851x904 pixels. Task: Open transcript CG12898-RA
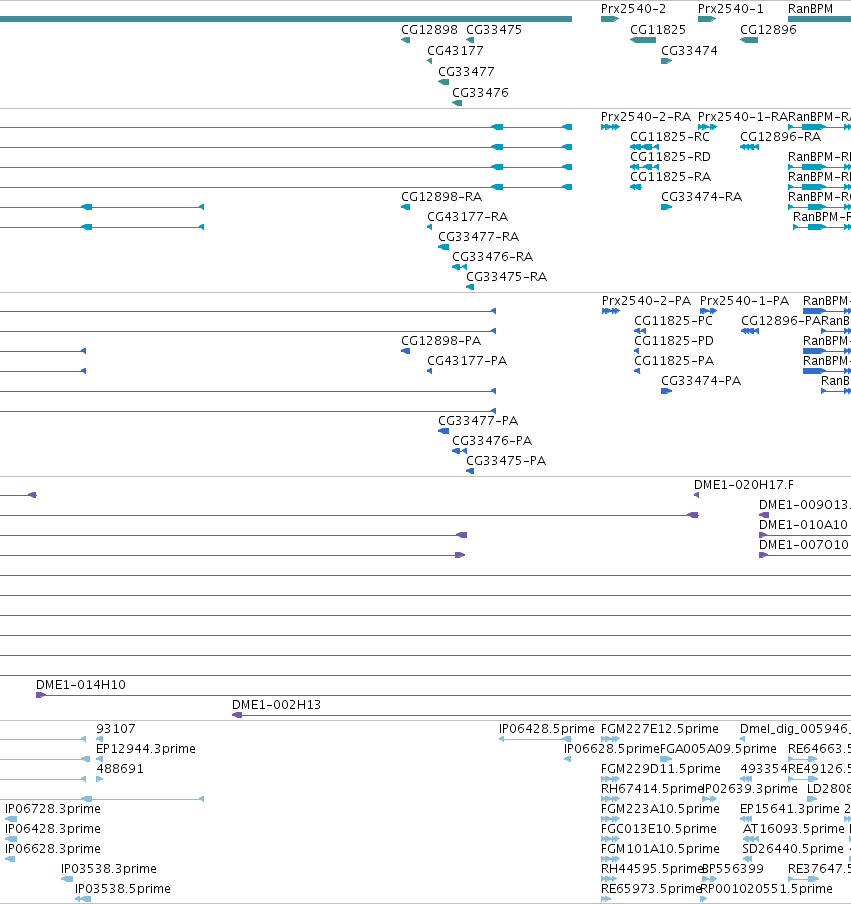pyautogui.click(x=441, y=197)
